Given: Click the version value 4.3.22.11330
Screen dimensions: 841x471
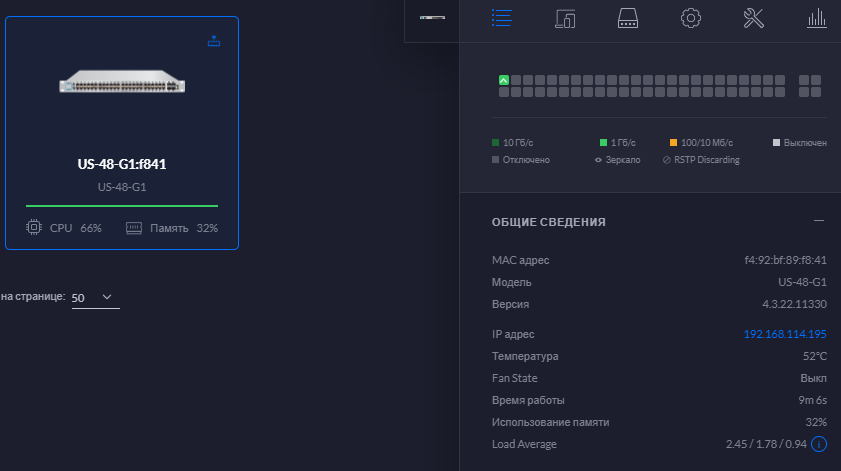Looking at the screenshot, I should [794, 304].
